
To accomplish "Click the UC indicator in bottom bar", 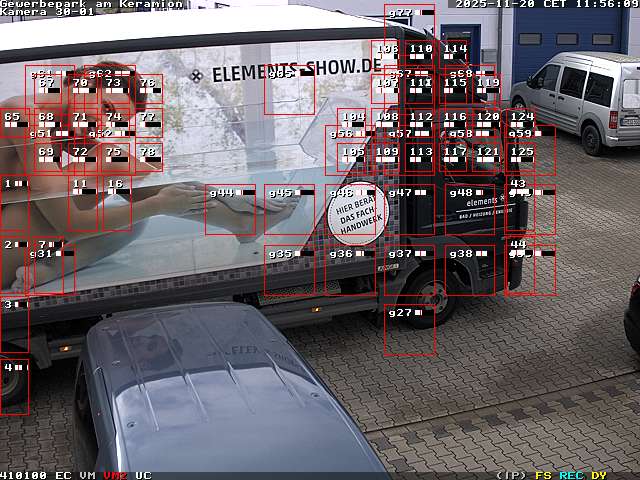I will pos(143,475).
